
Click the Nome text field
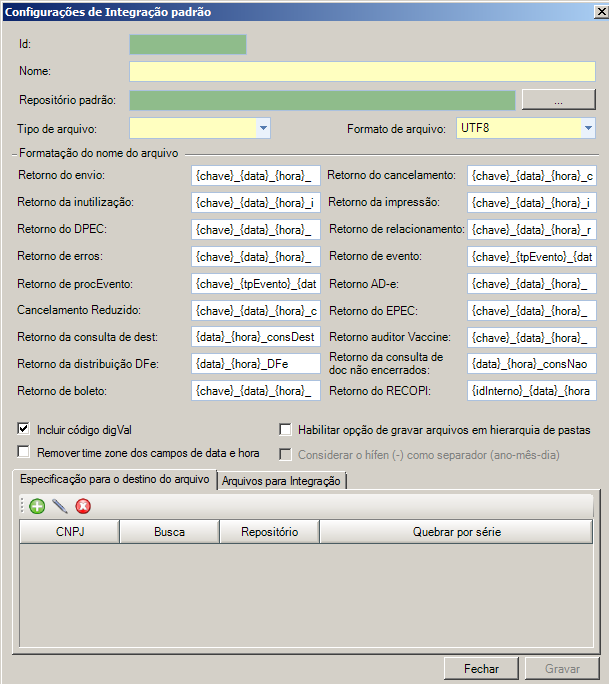tap(362, 71)
